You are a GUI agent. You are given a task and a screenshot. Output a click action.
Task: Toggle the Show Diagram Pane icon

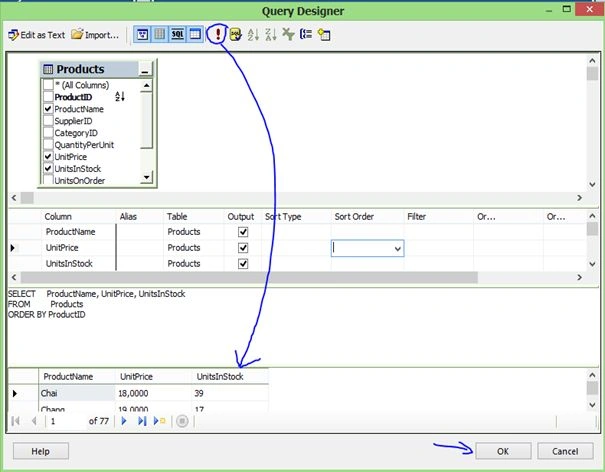click(142, 34)
